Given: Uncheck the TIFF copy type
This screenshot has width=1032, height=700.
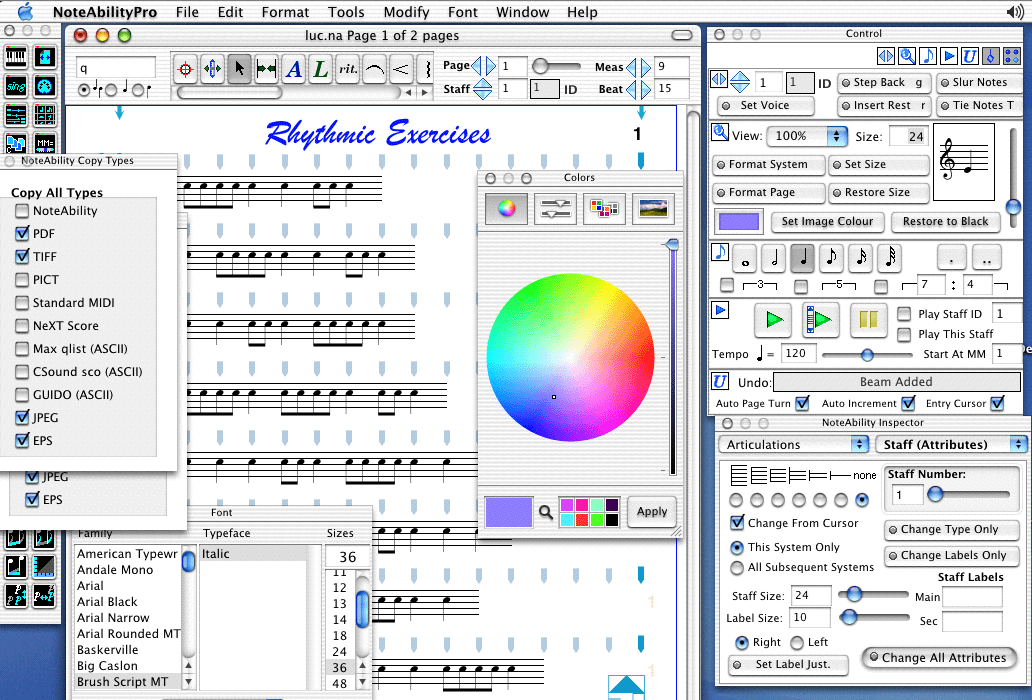Looking at the screenshot, I should pyautogui.click(x=23, y=257).
